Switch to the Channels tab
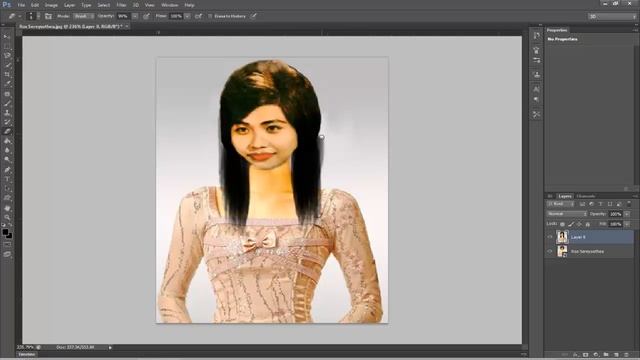The width and height of the screenshot is (640, 360). coord(586,196)
